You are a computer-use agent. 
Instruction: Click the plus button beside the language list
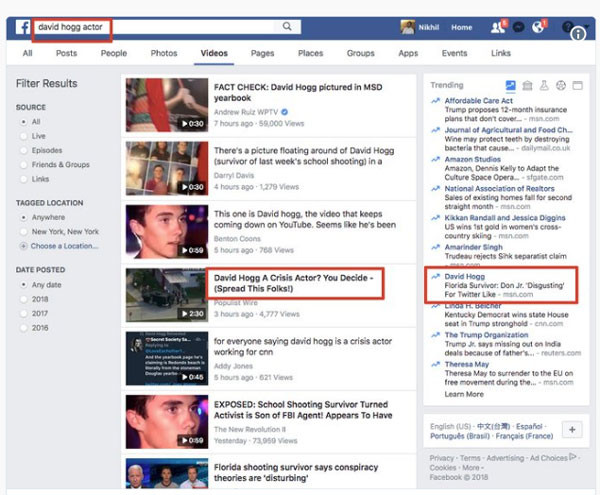click(572, 430)
